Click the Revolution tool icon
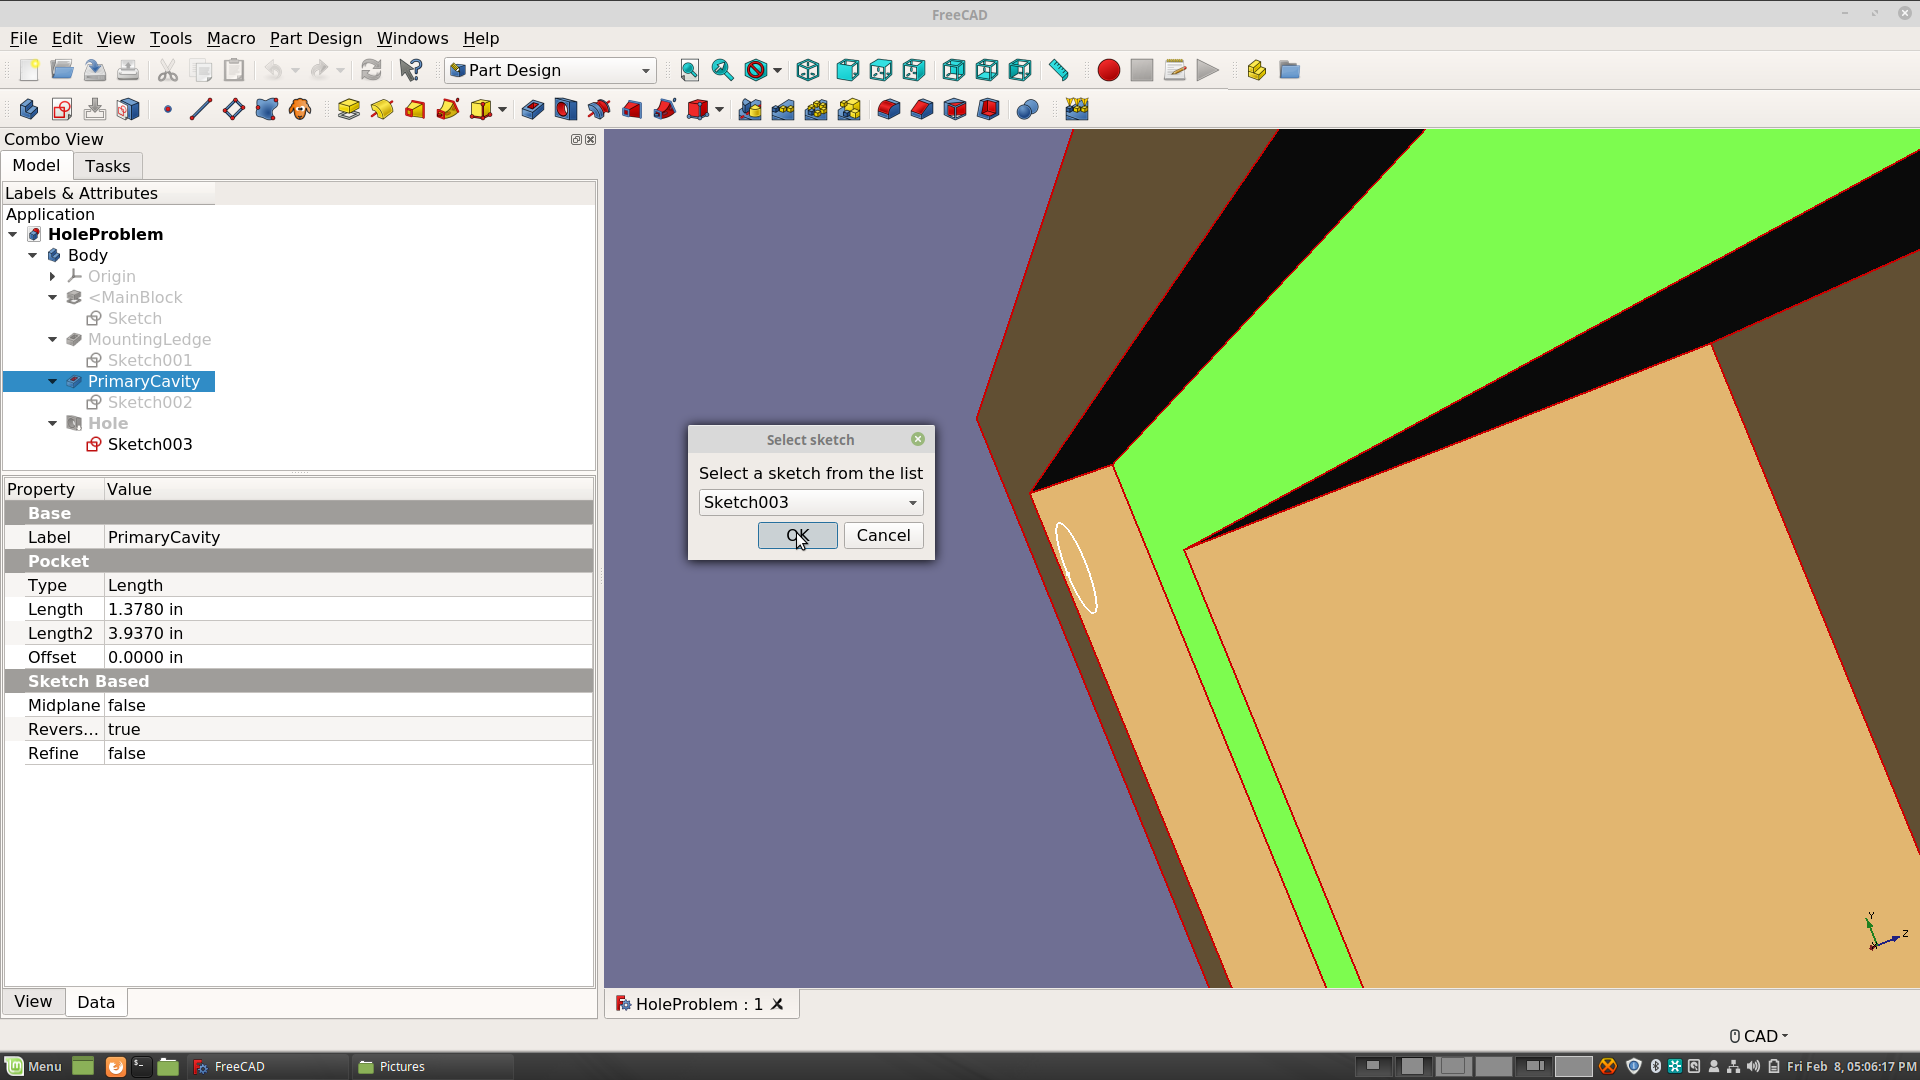This screenshot has width=1920, height=1080. pyautogui.click(x=382, y=109)
